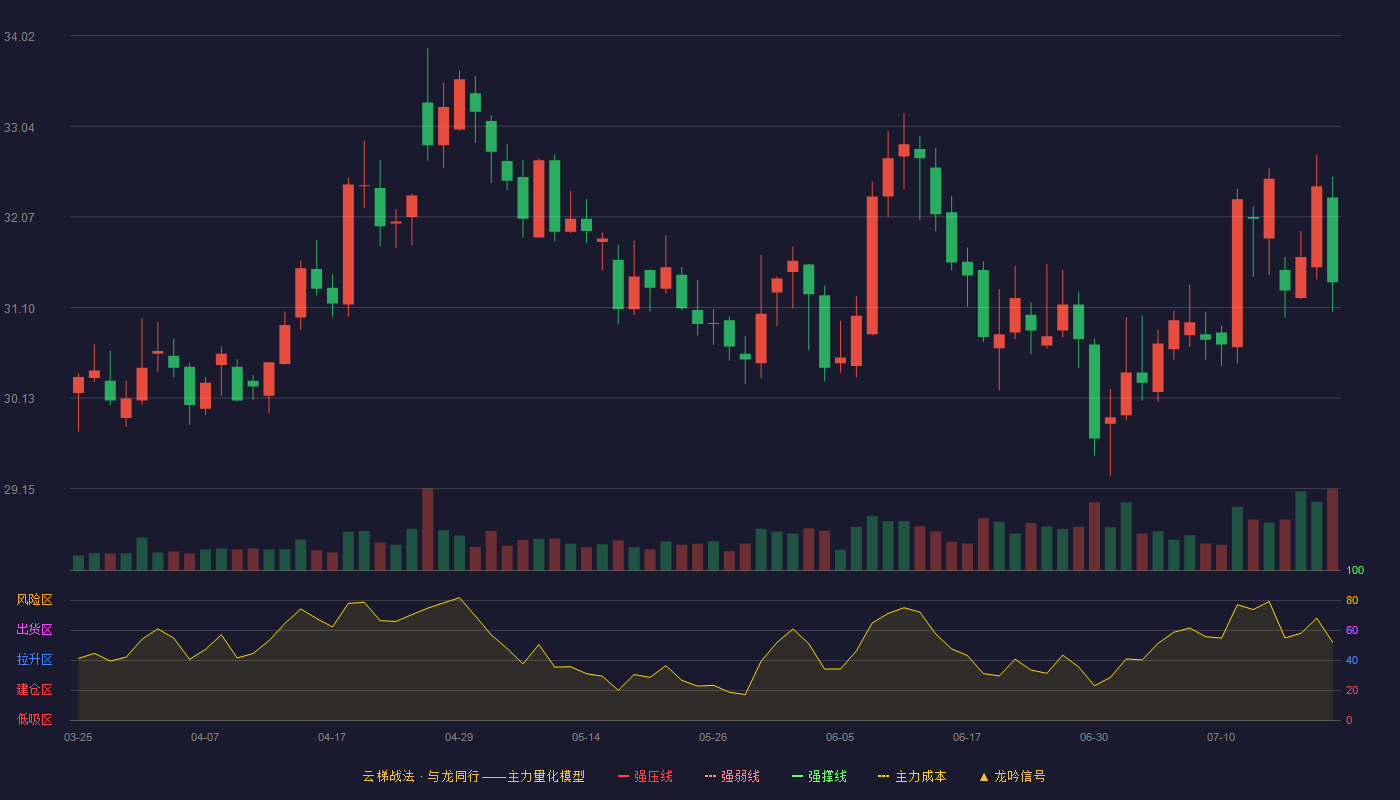Toggle the 主力成本 legend series
The width and height of the screenshot is (1400, 800).
click(911, 776)
